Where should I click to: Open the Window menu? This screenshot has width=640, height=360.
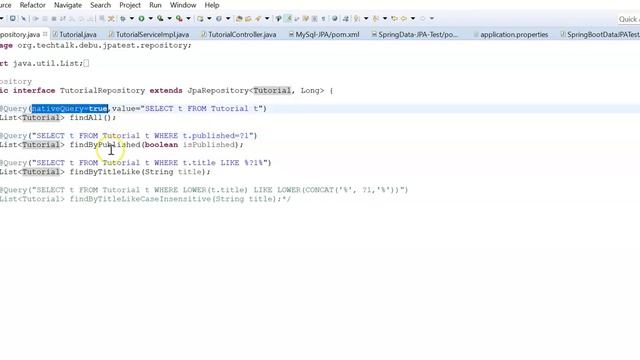point(183,5)
